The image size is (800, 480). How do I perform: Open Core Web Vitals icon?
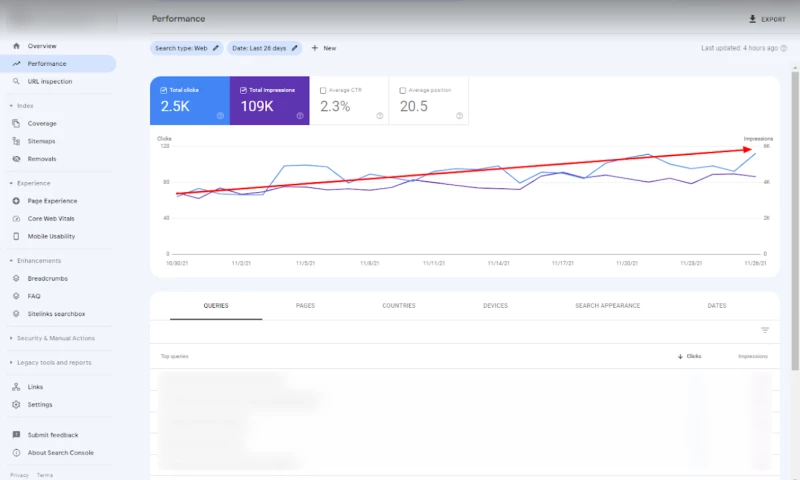tap(16, 218)
